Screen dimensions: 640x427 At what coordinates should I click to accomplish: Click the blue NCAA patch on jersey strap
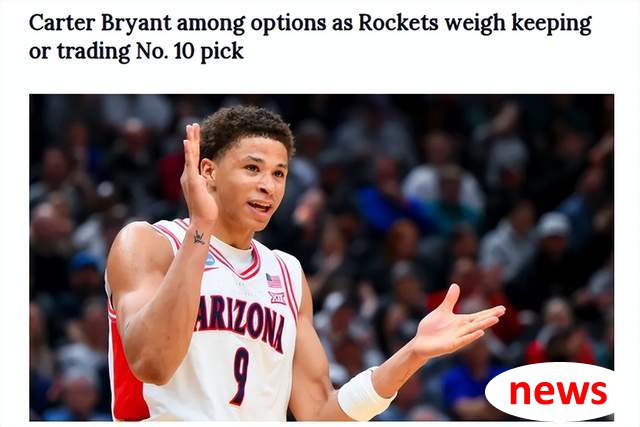click(x=210, y=260)
